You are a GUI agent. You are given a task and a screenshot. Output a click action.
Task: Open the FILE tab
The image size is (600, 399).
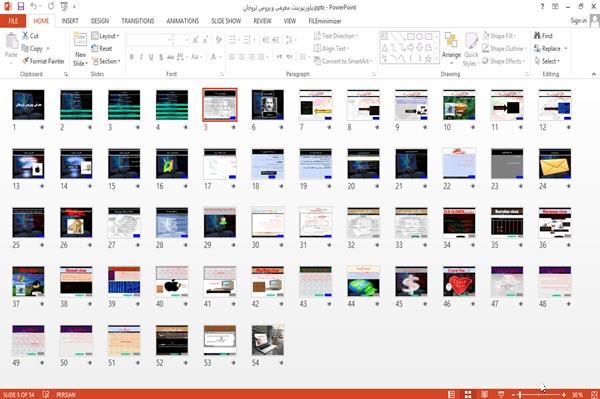point(13,21)
